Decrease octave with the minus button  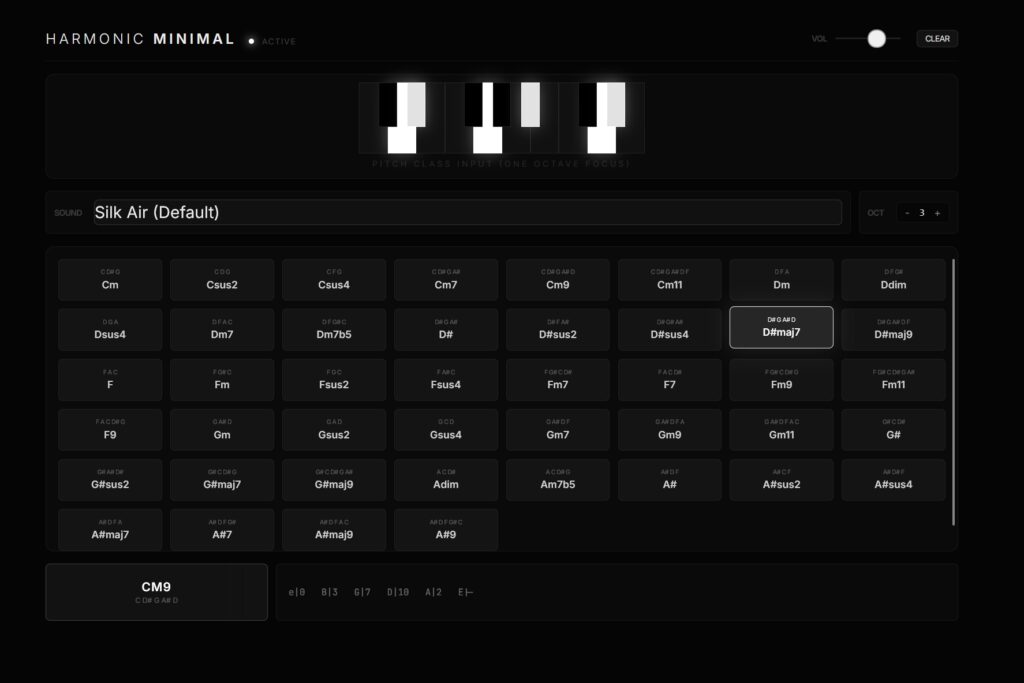coord(907,213)
